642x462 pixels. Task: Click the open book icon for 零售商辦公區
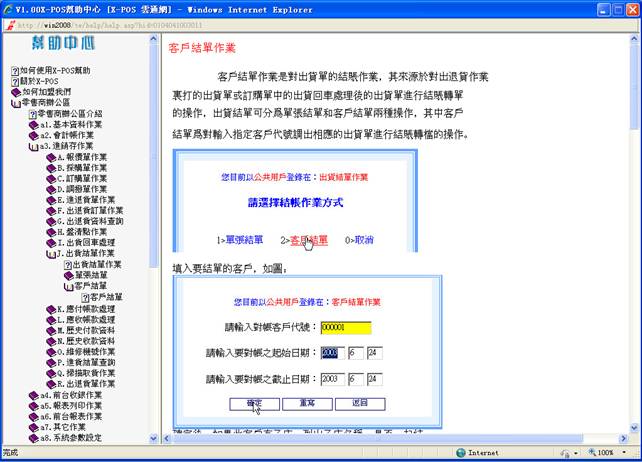coord(16,102)
